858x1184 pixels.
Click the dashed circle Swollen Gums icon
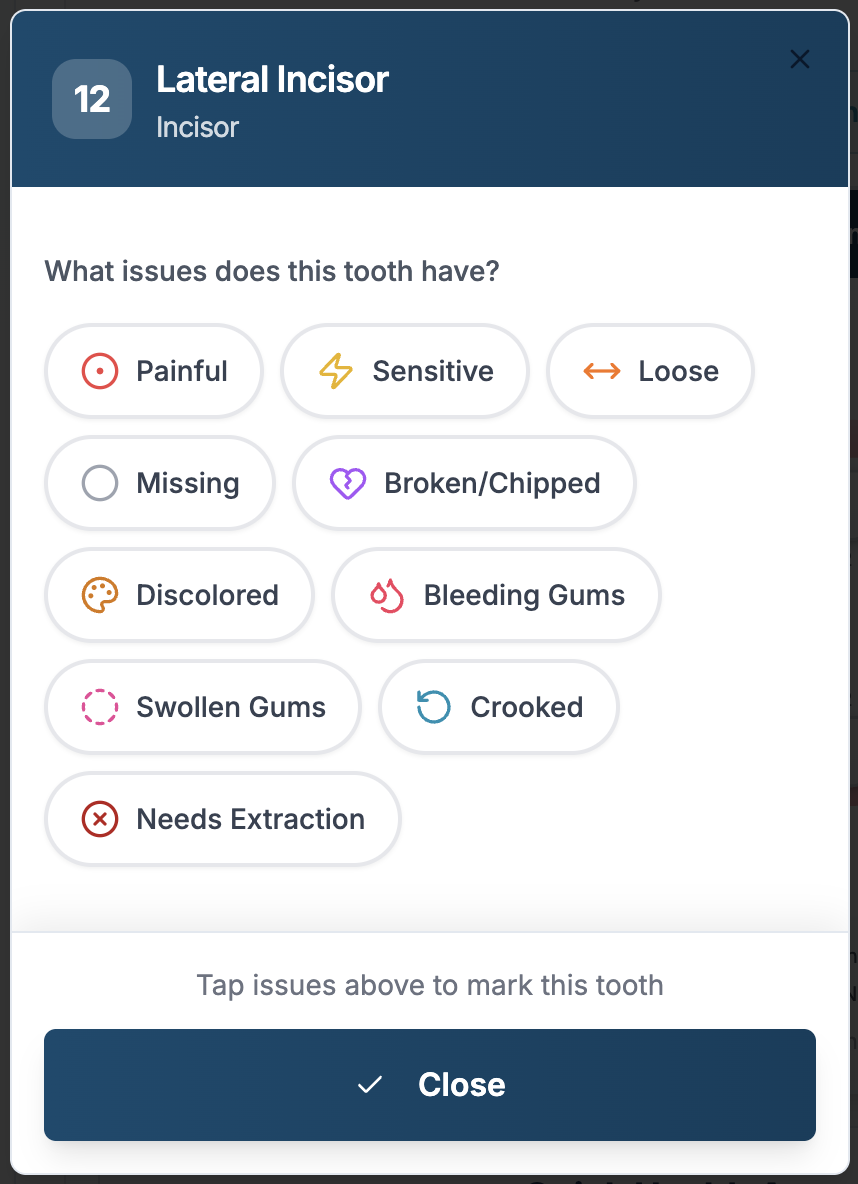pos(100,706)
